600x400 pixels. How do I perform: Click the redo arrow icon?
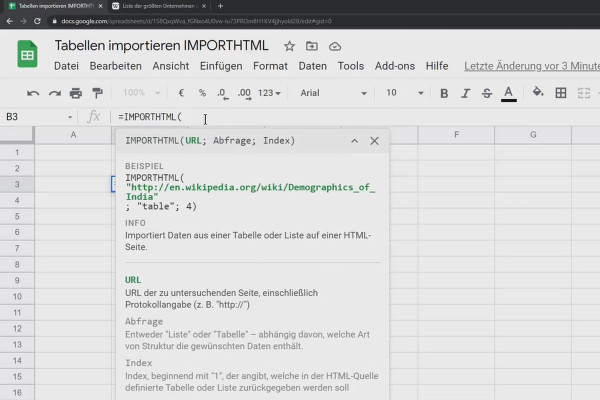pos(54,93)
